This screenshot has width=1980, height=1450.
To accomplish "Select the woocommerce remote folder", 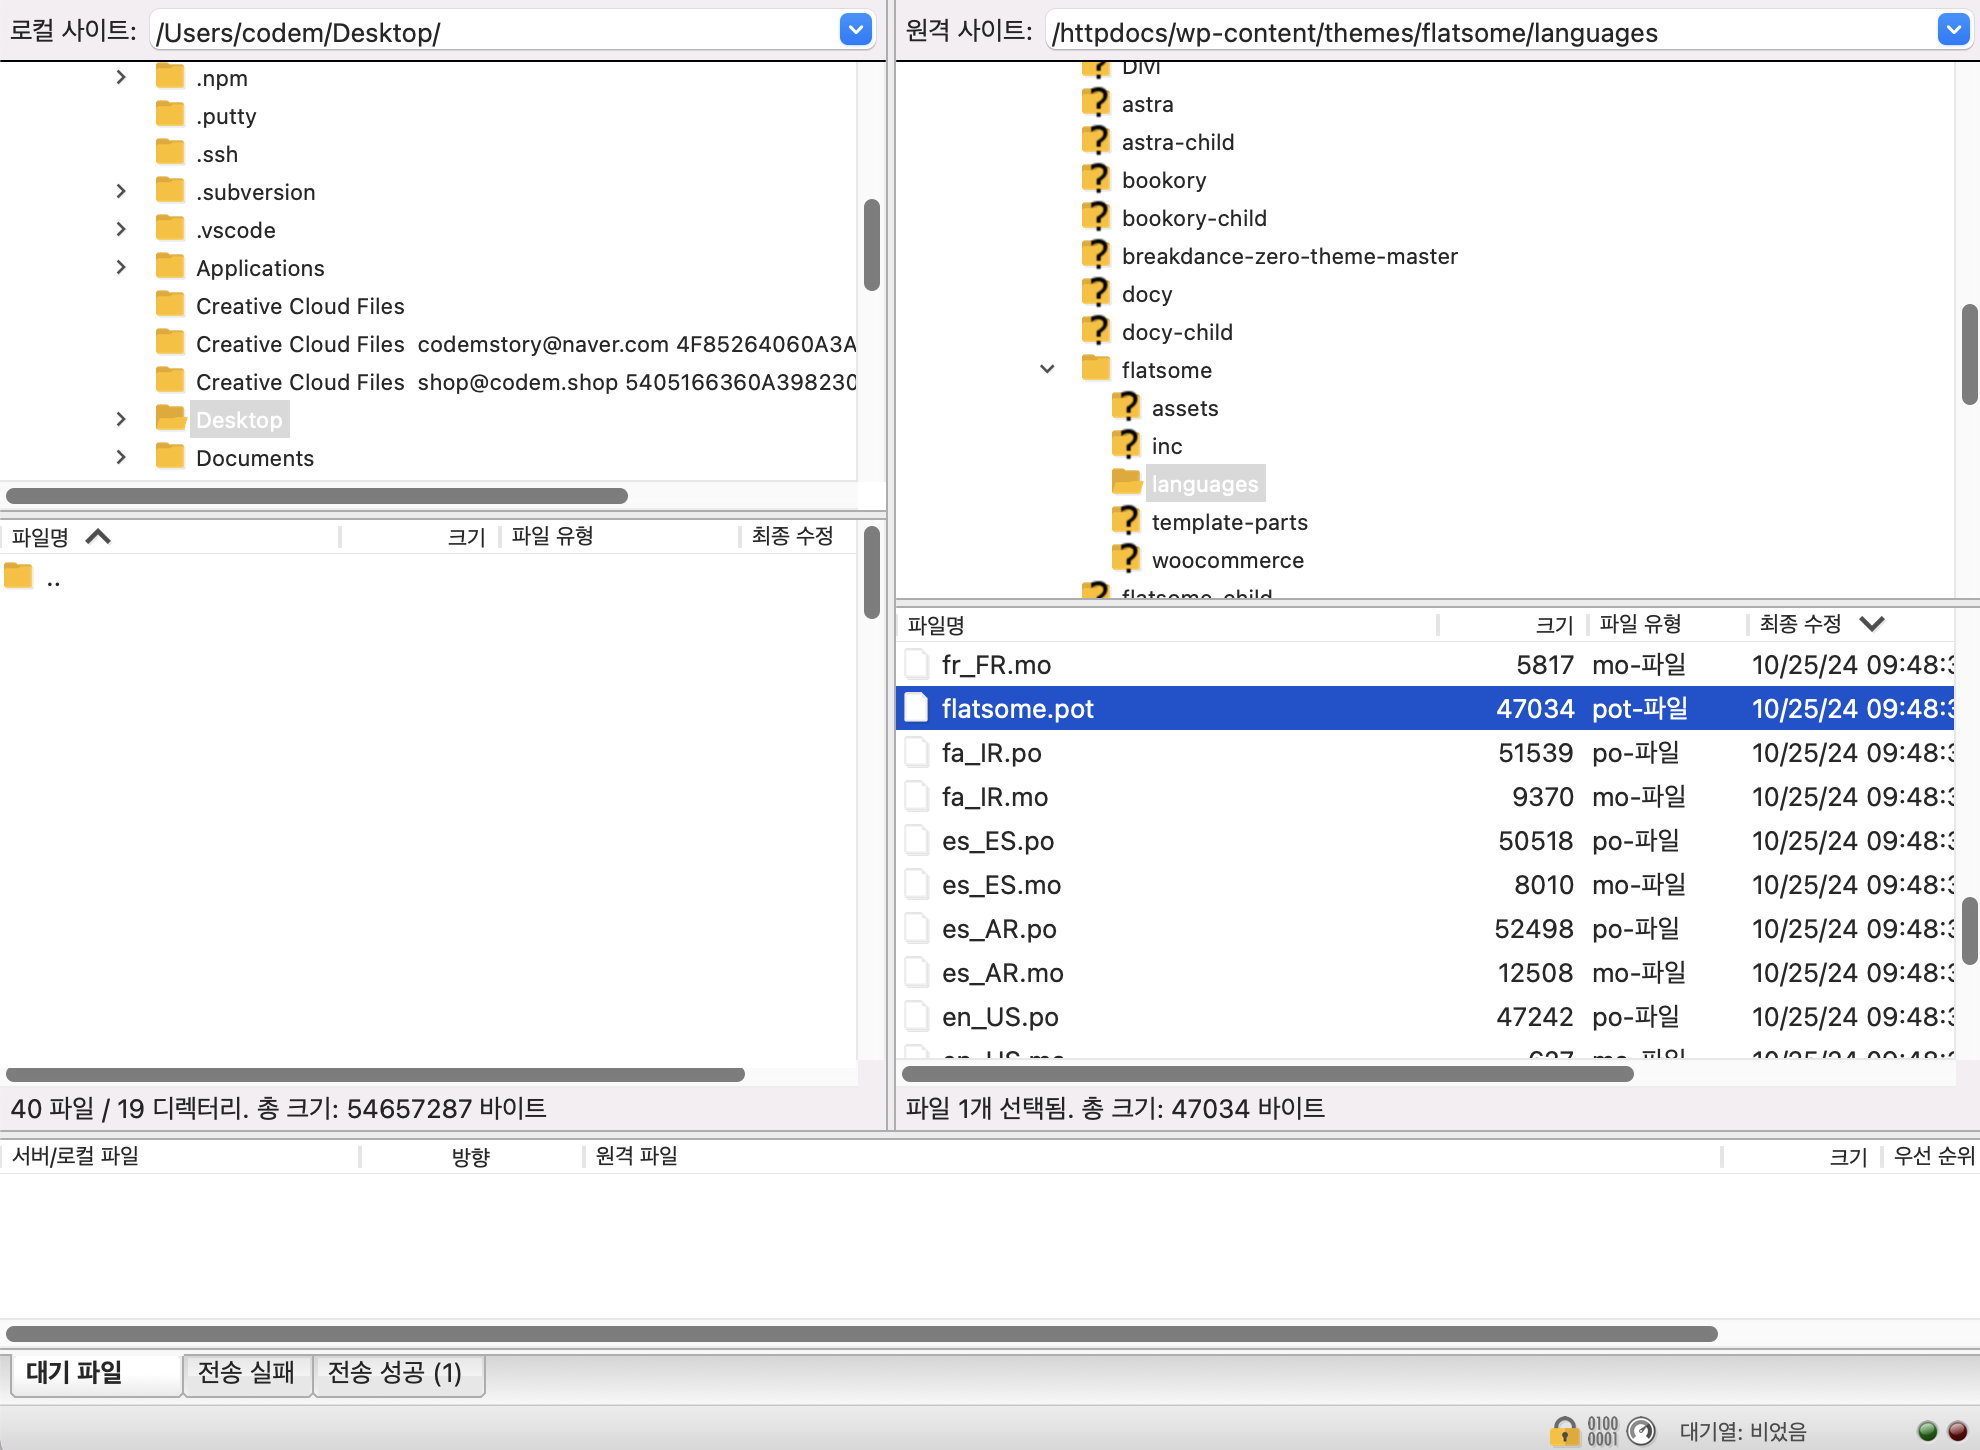I will click(1227, 560).
